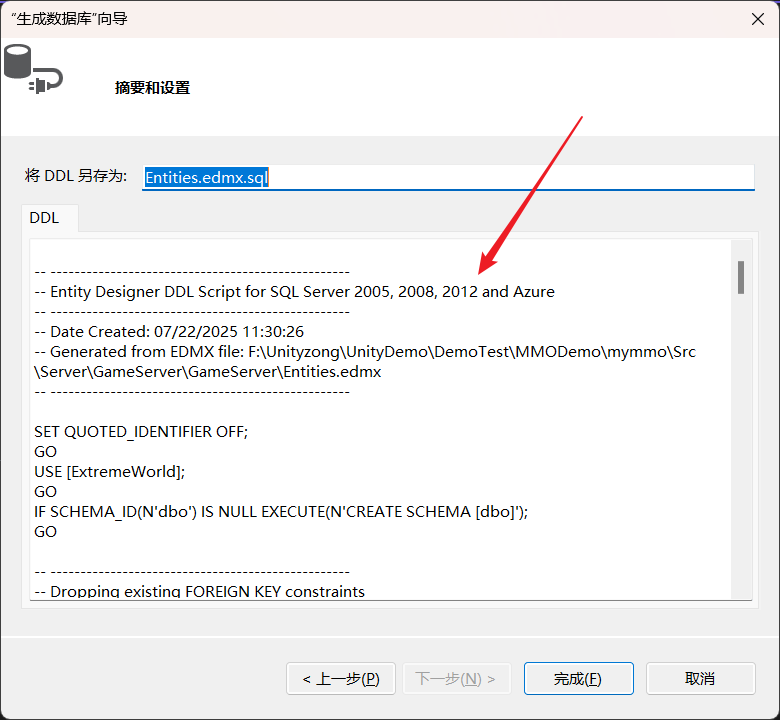Select the DDL tab
The height and width of the screenshot is (720, 780).
[x=44, y=218]
